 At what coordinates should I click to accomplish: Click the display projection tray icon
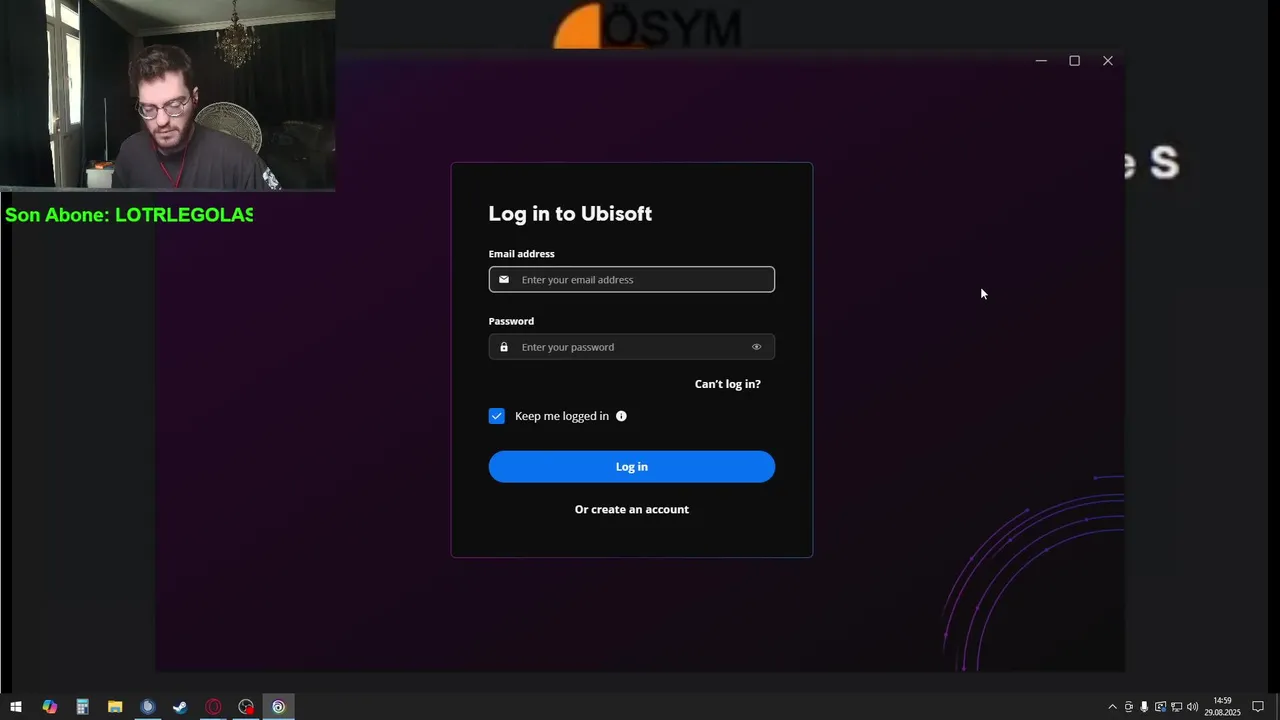click(x=1160, y=707)
